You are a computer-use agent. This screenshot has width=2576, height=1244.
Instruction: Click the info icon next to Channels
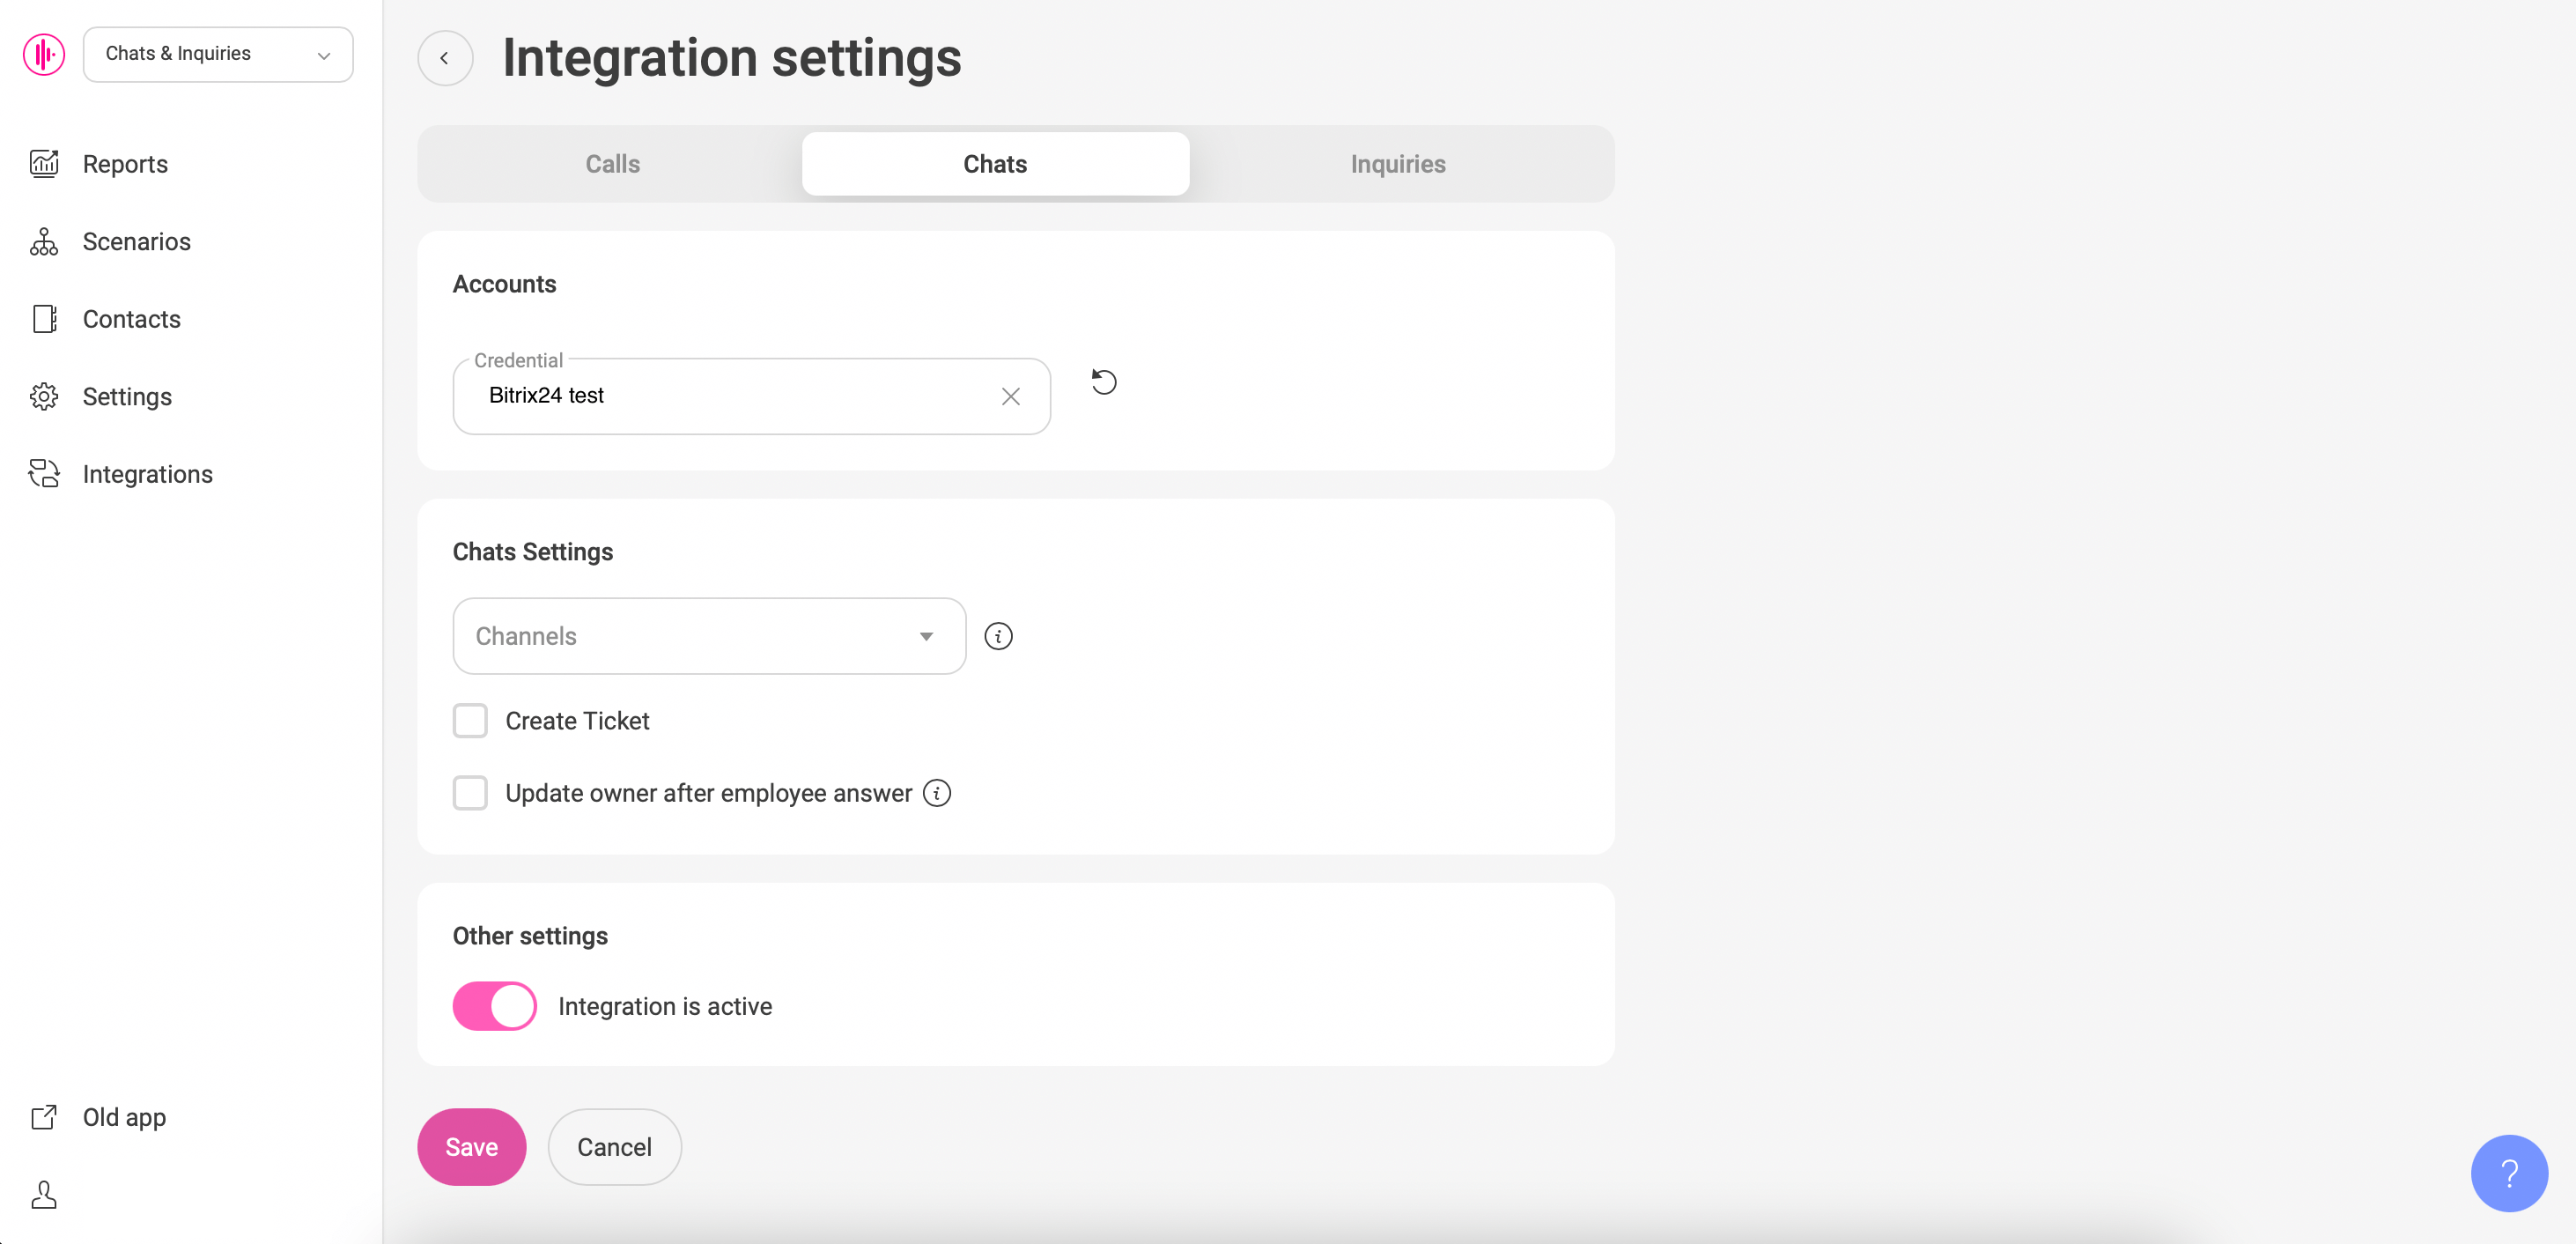(x=999, y=636)
